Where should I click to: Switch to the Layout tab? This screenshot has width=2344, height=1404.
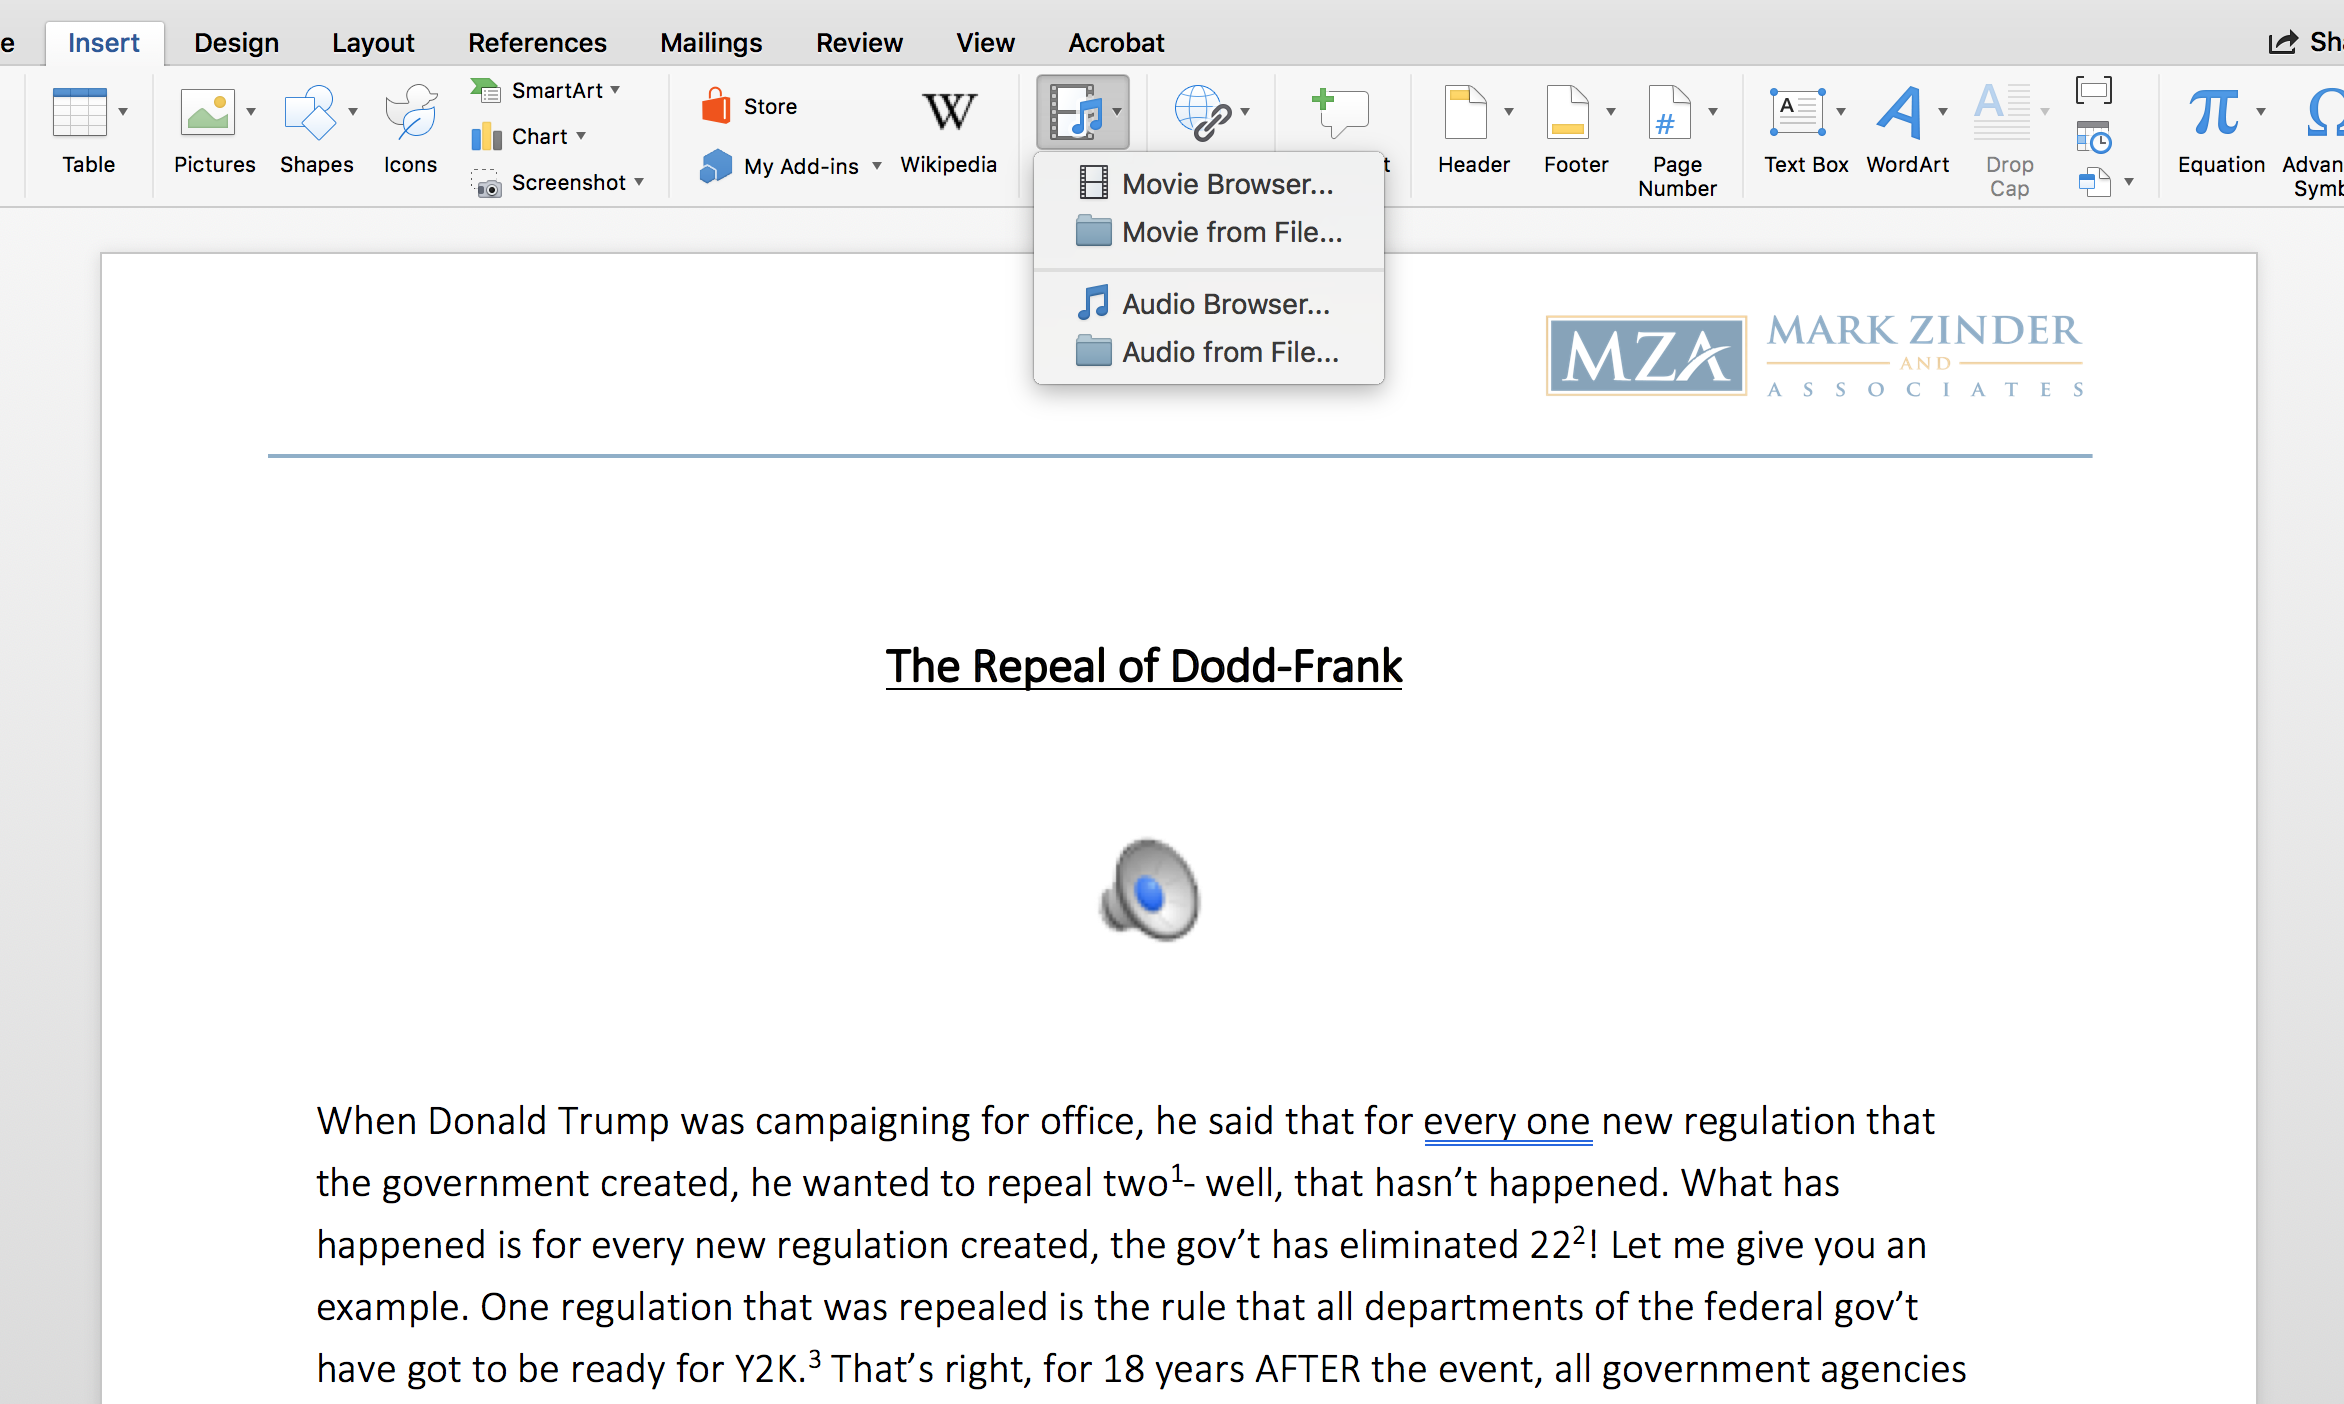(373, 42)
